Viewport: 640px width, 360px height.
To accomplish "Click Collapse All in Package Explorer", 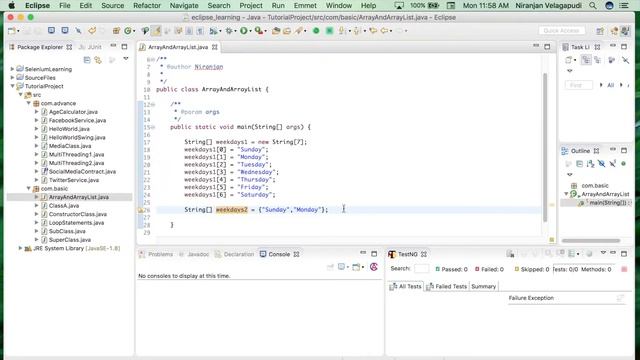I will 87,60.
